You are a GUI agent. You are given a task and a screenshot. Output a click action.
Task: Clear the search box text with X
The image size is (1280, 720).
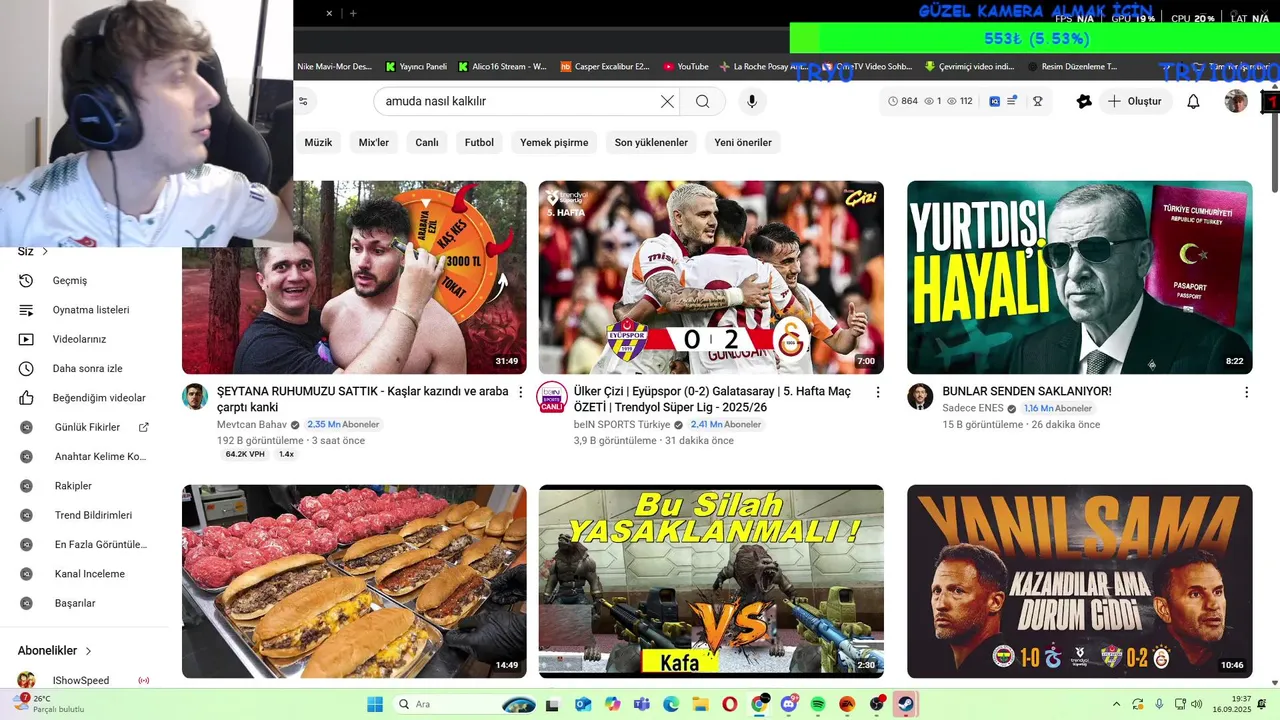coord(667,101)
